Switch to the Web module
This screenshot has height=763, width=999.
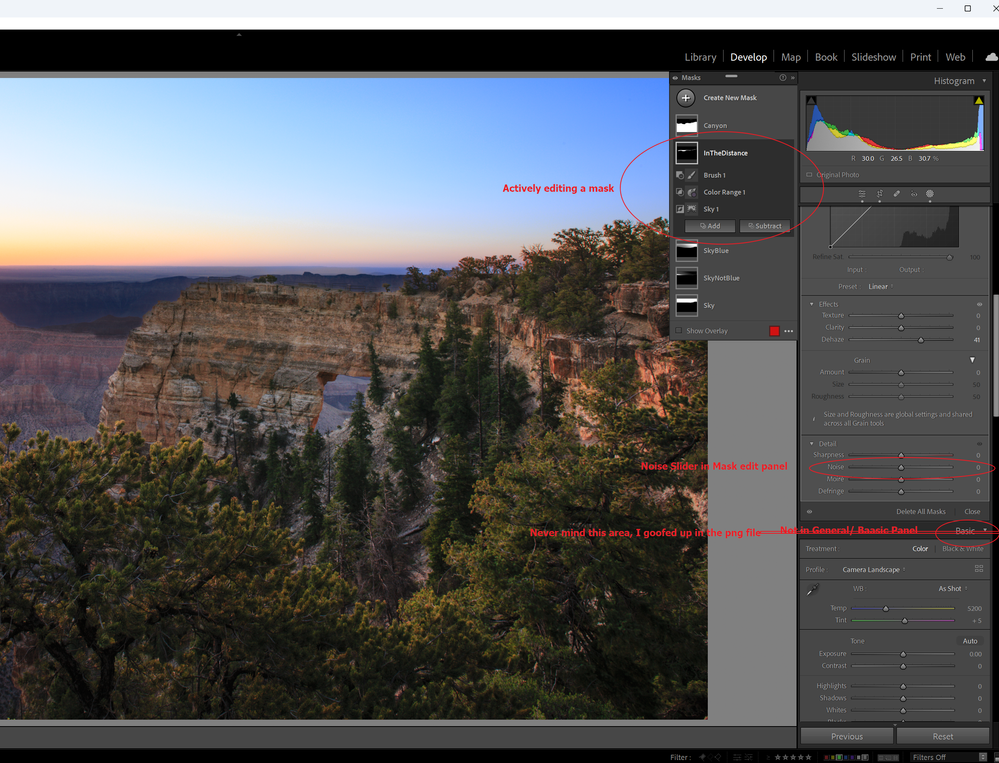click(x=955, y=57)
